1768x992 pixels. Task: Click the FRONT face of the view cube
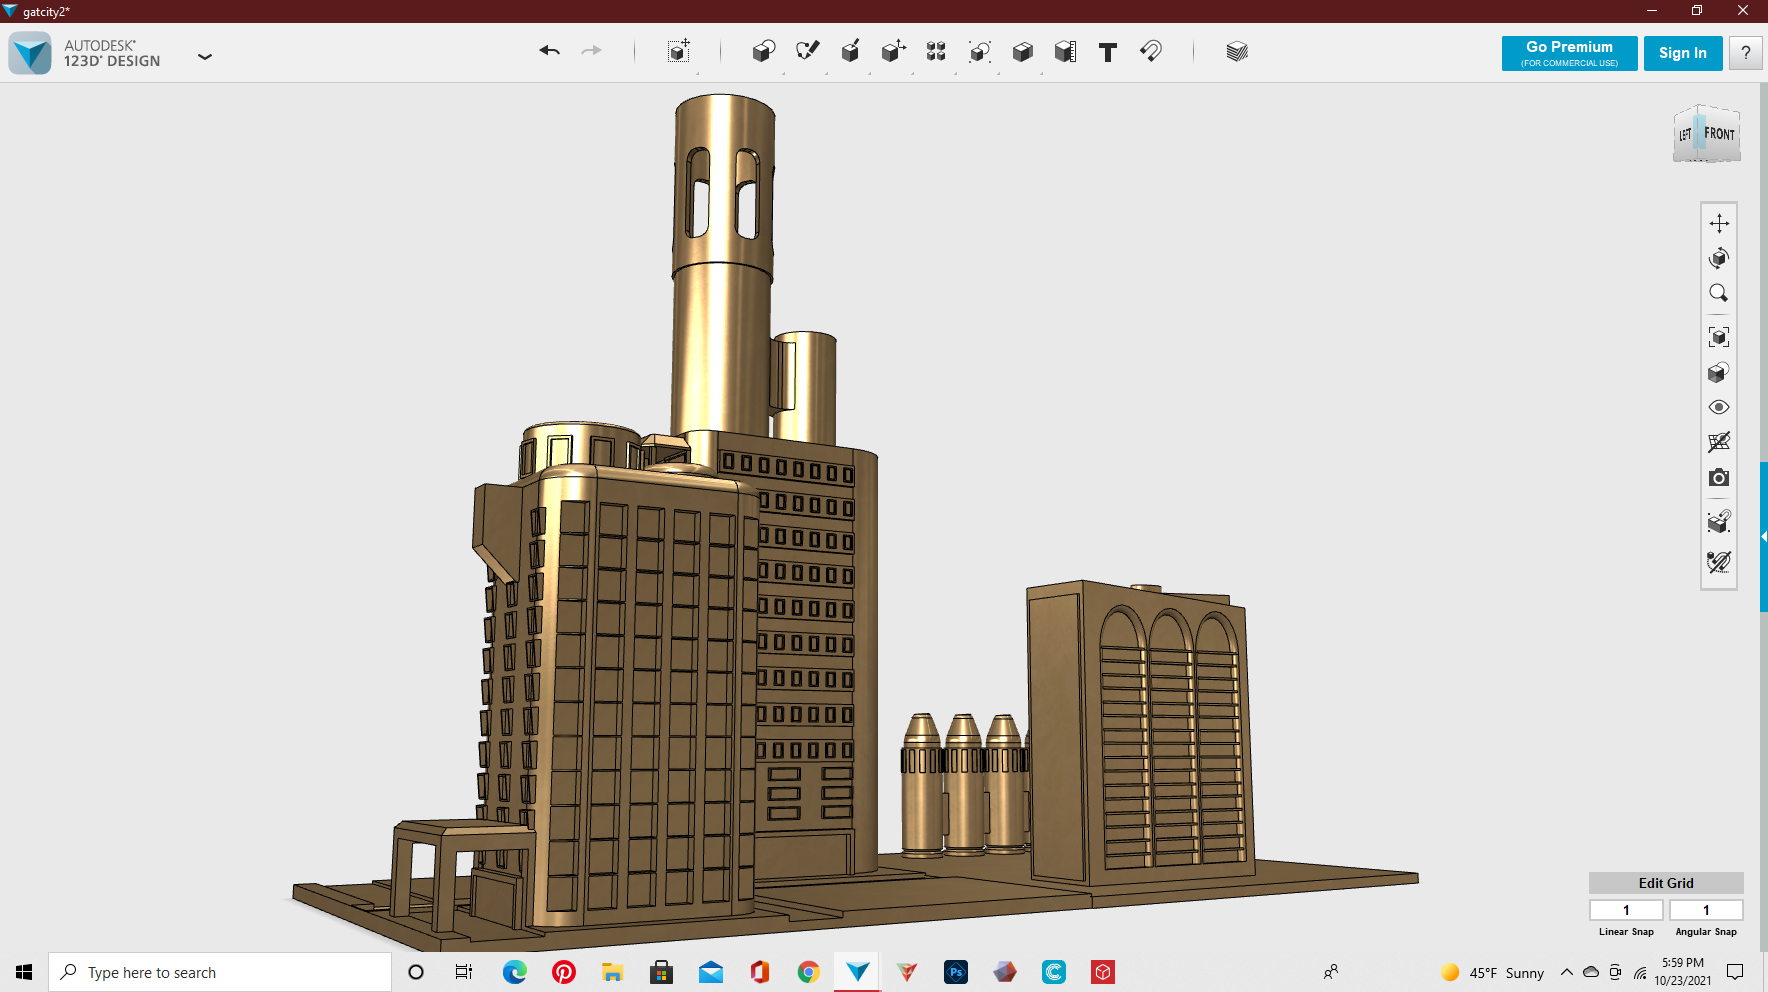point(1720,135)
